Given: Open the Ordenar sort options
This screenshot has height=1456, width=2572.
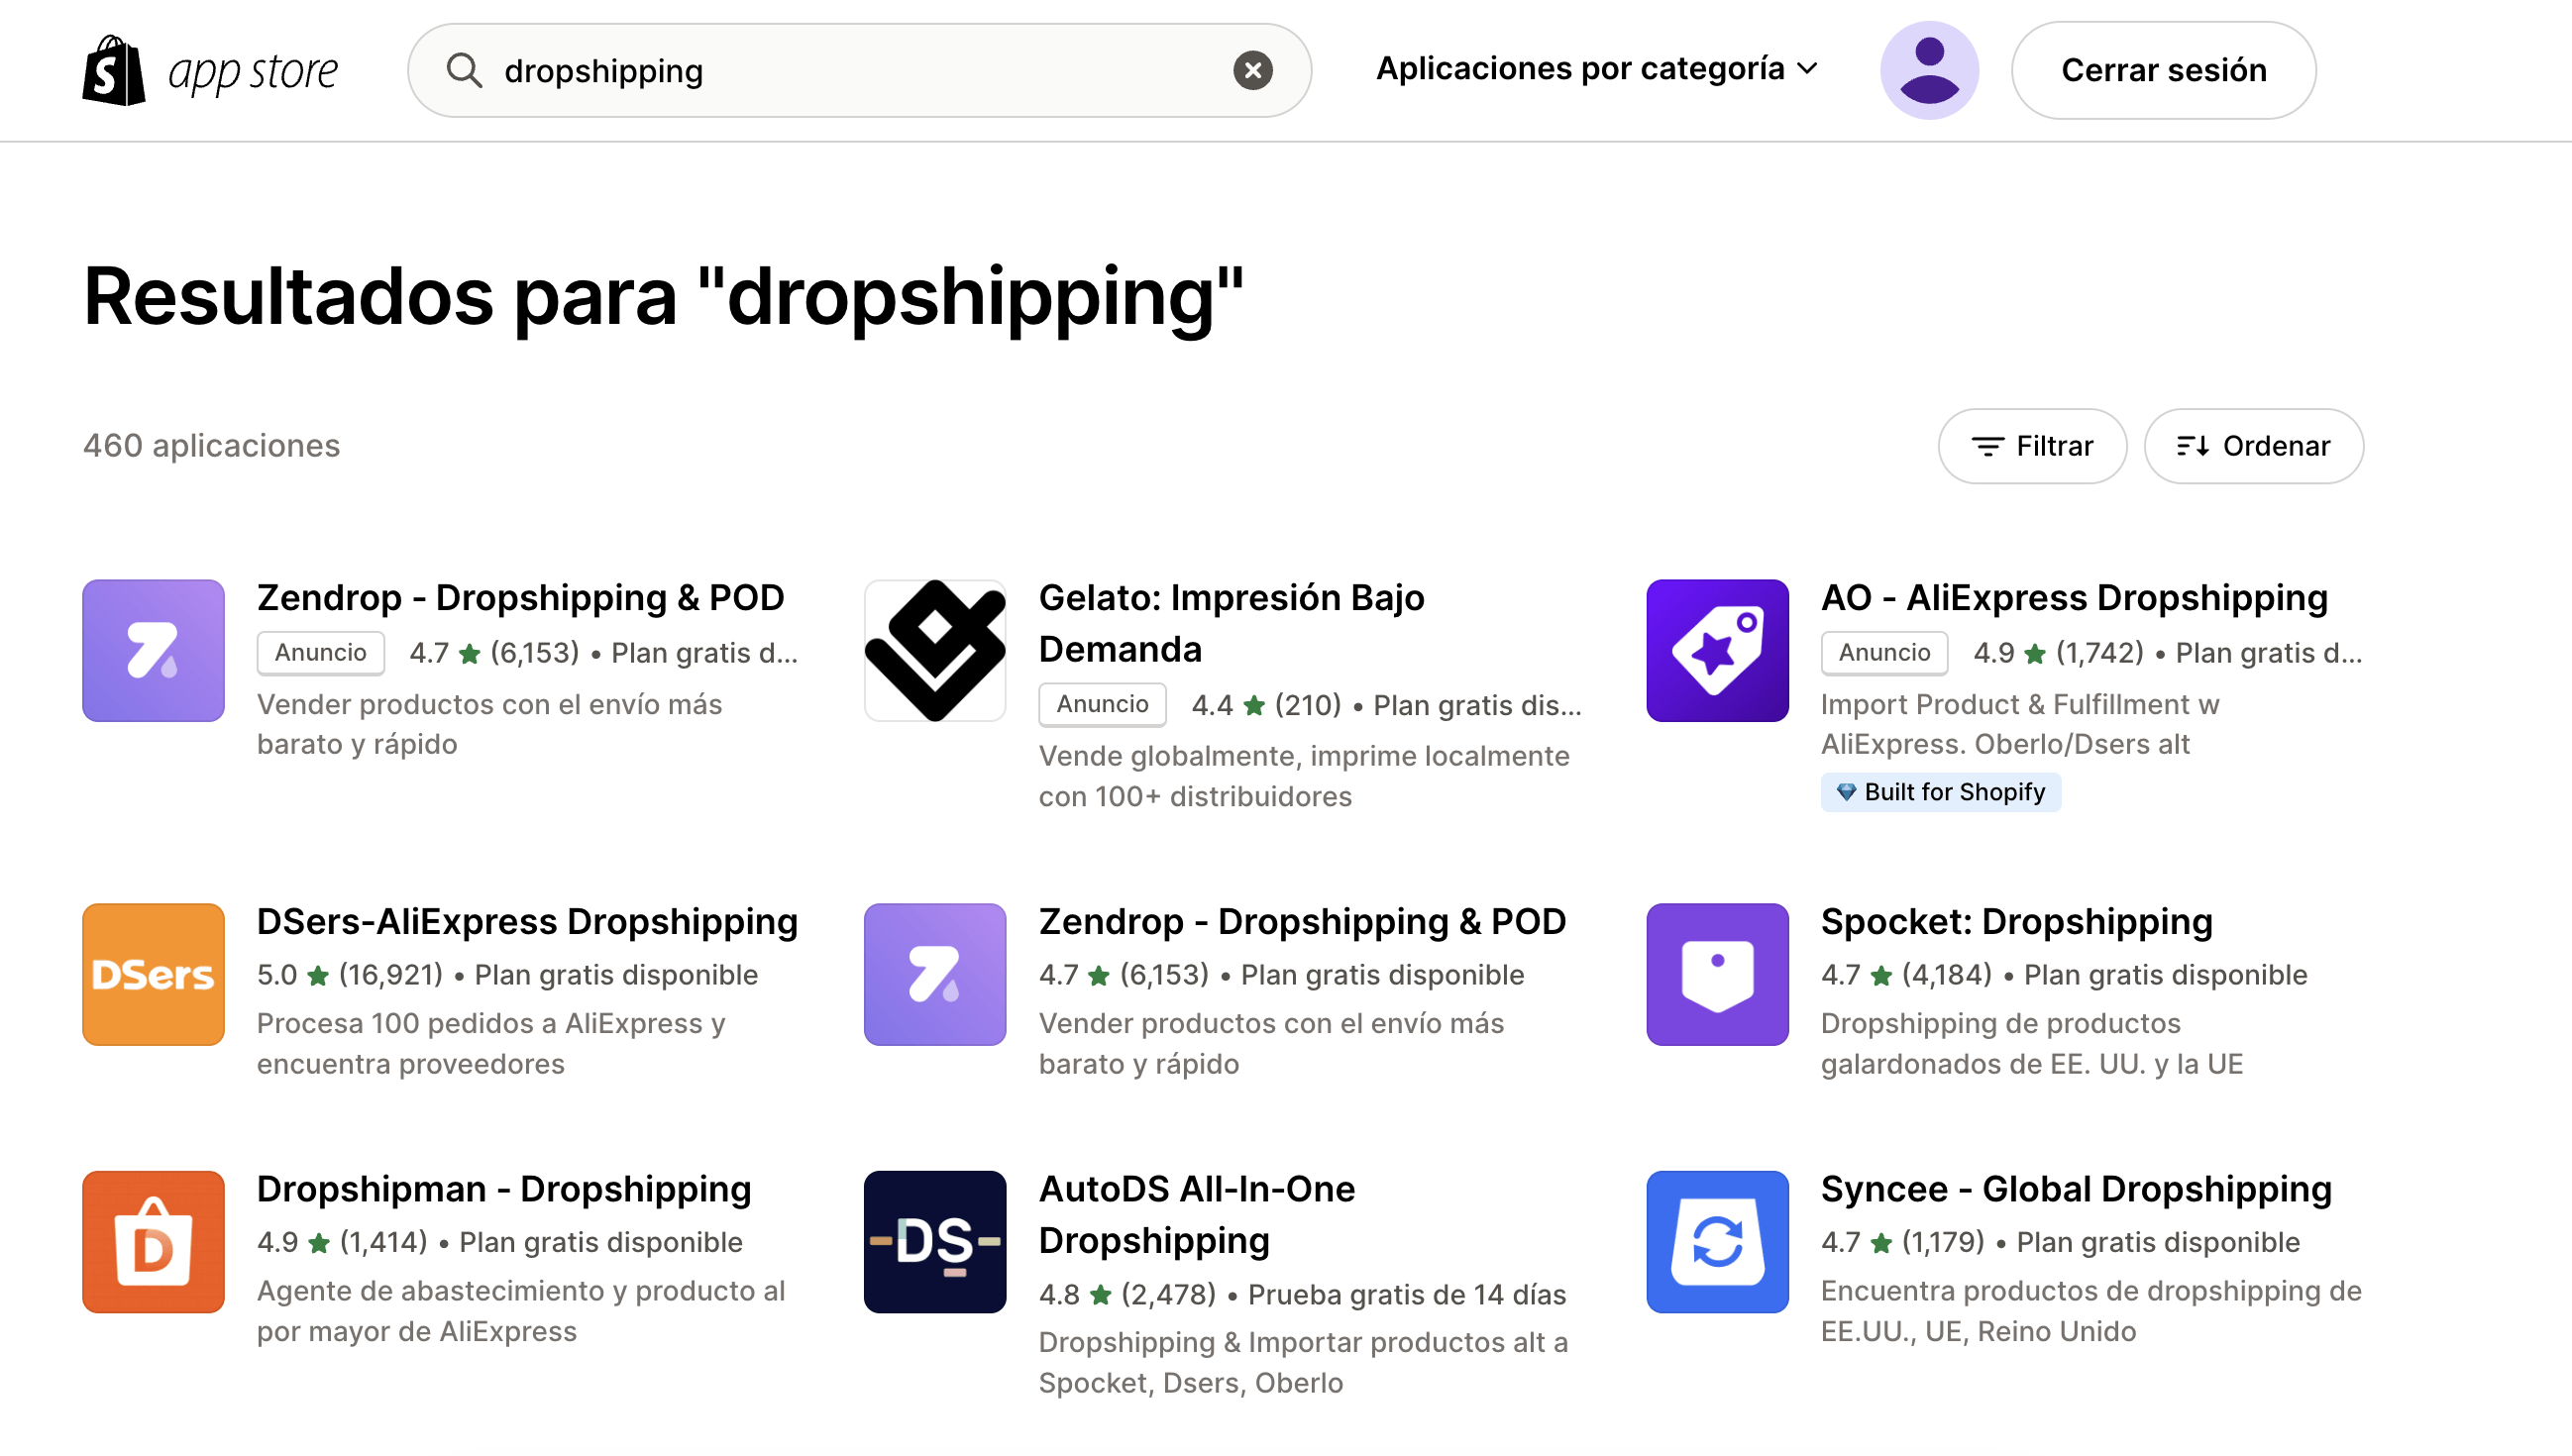Looking at the screenshot, I should [2253, 446].
